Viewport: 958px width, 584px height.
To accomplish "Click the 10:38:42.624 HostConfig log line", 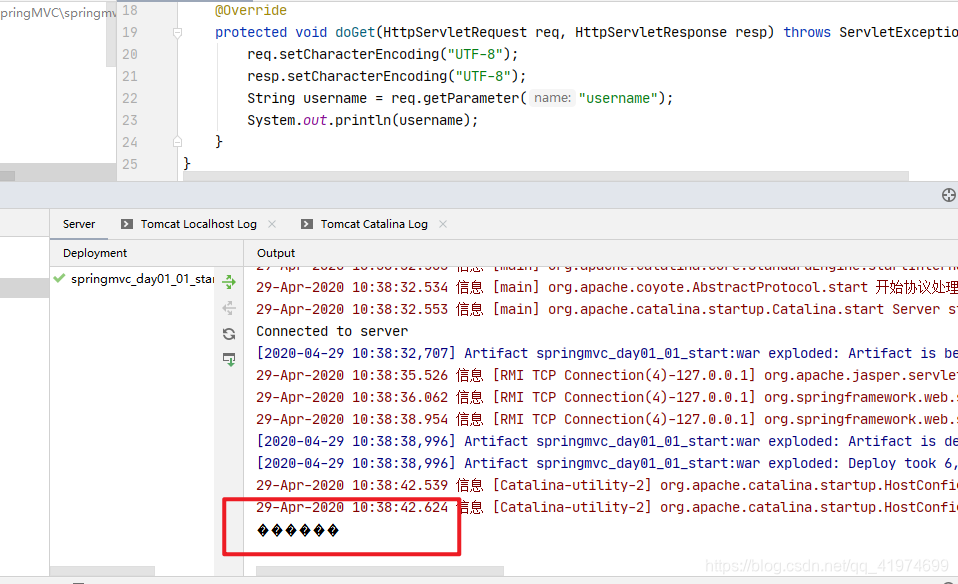I will 607,507.
